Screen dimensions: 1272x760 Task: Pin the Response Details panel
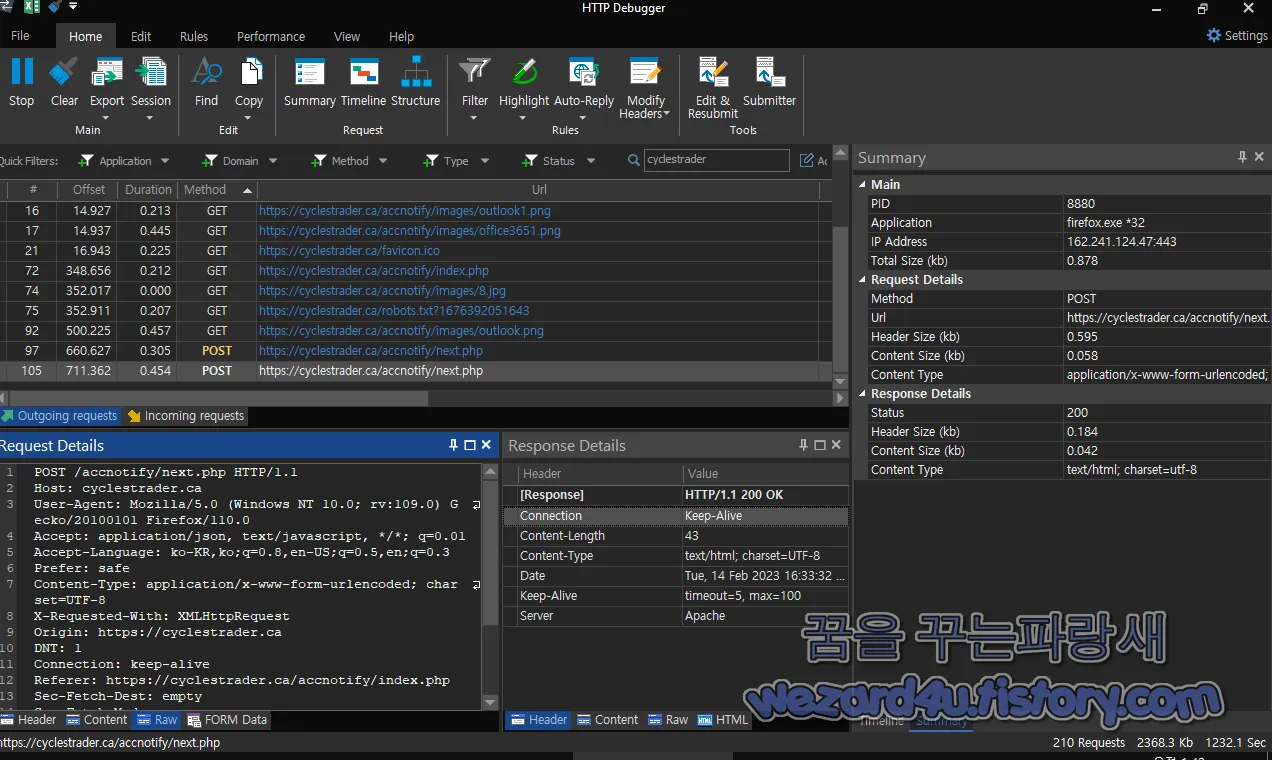(803, 445)
